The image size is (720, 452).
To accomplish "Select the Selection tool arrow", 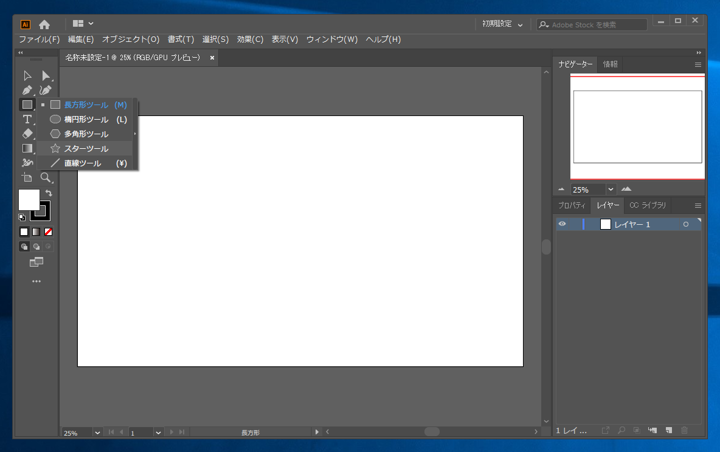I will point(27,75).
